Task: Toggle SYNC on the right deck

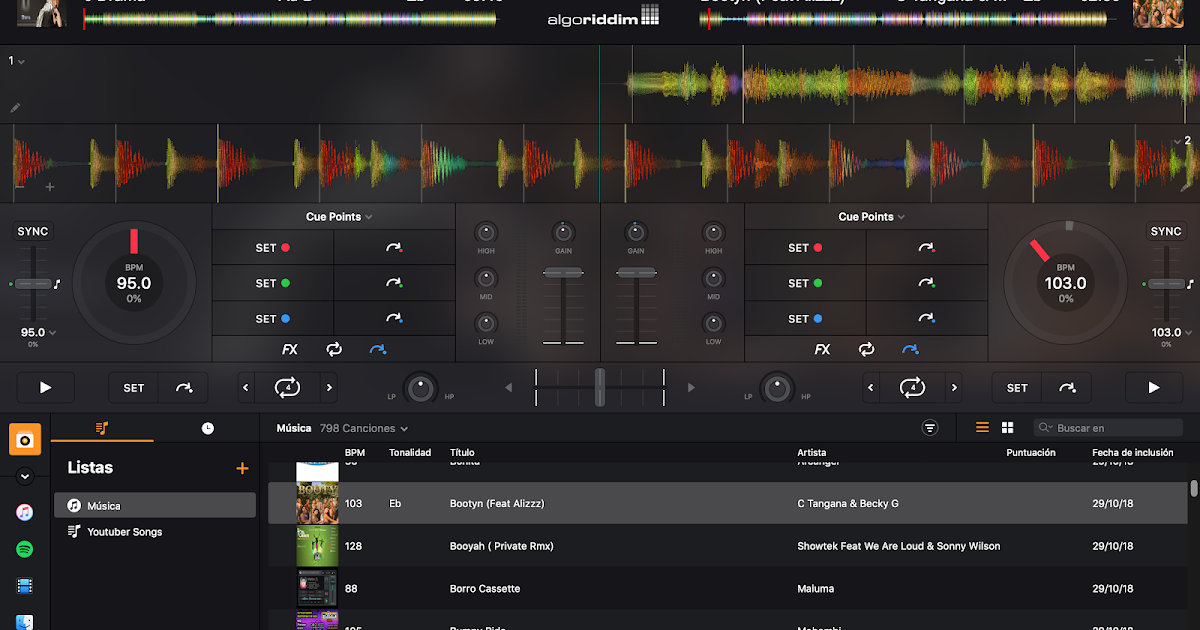Action: pyautogui.click(x=1166, y=231)
